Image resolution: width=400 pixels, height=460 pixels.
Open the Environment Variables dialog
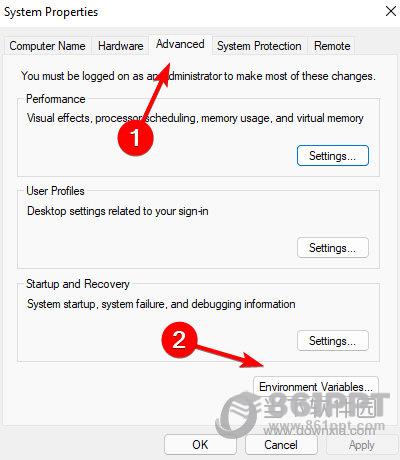(x=316, y=387)
